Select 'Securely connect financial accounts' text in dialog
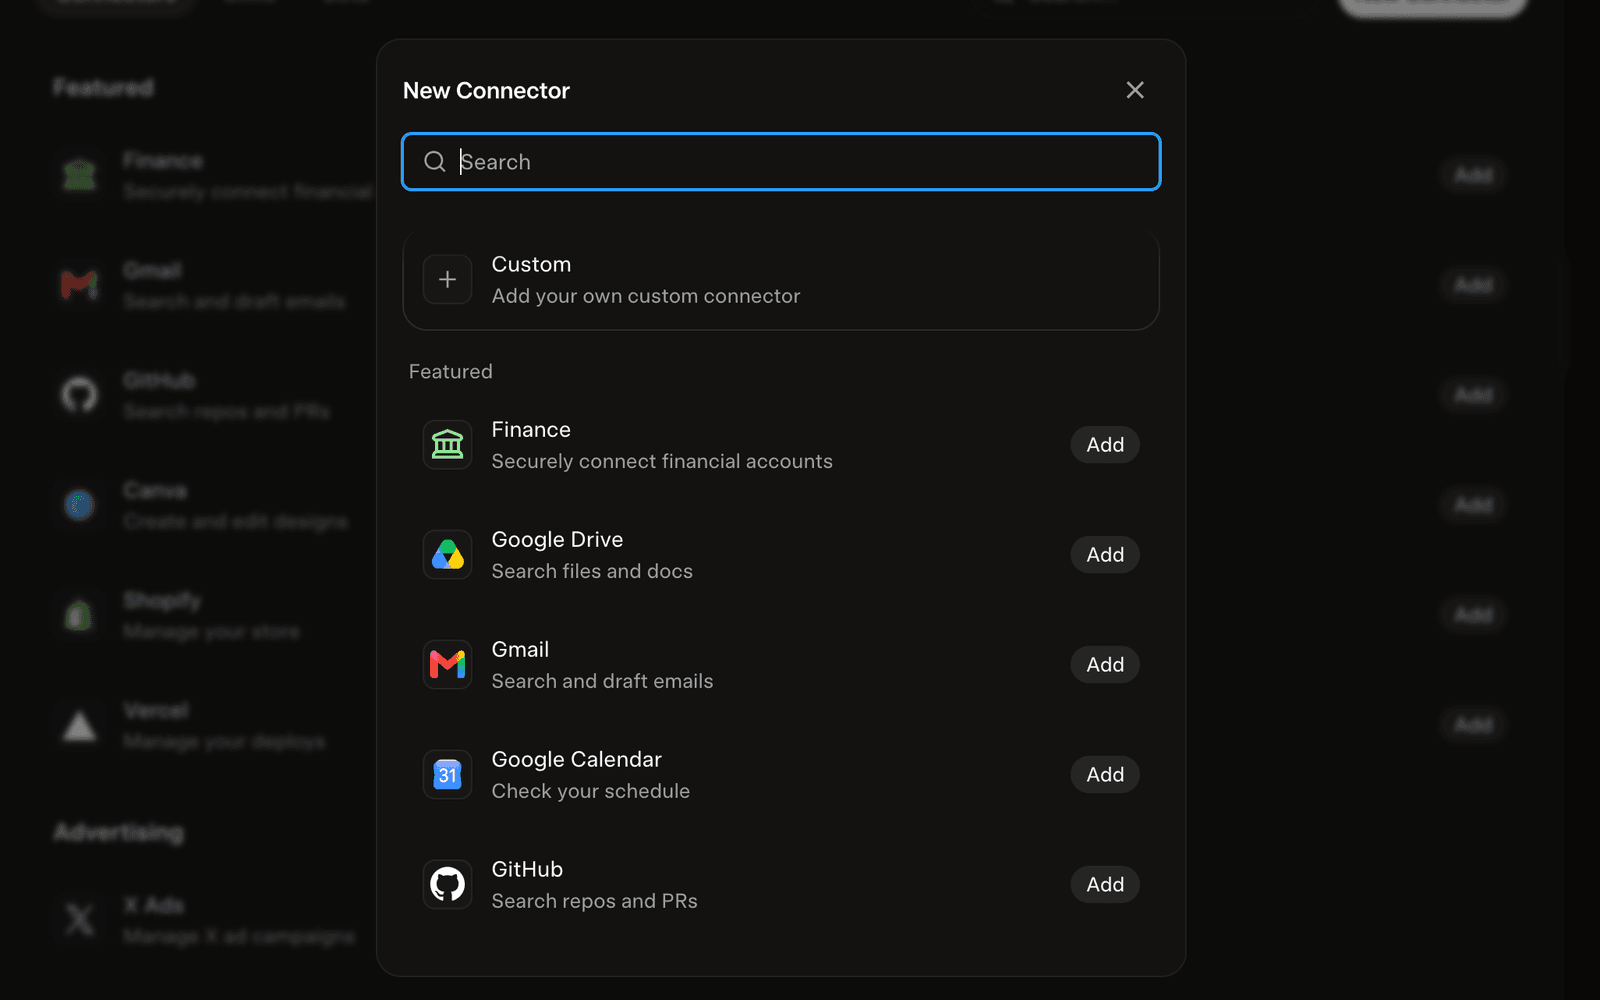This screenshot has height=1000, width=1600. pos(662,461)
